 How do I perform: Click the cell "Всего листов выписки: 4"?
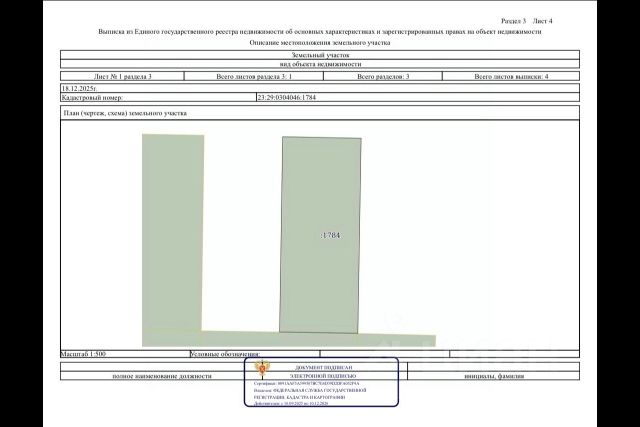pos(511,76)
